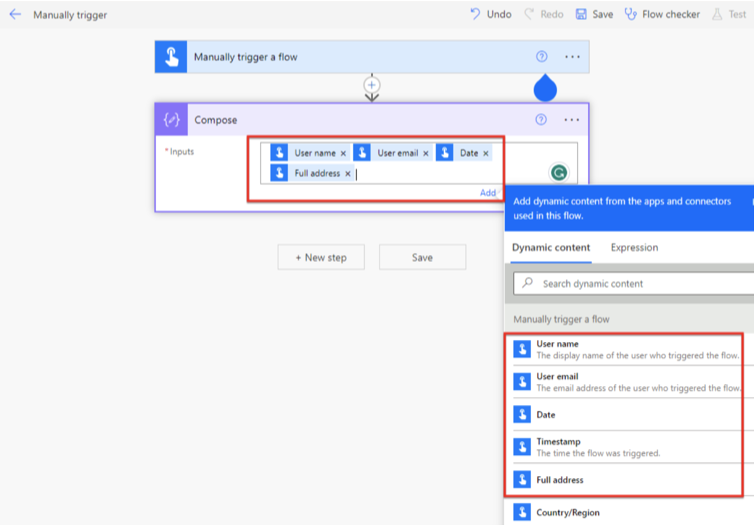Click the Compose action curly braces icon
The width and height of the screenshot is (754, 525).
coord(171,120)
